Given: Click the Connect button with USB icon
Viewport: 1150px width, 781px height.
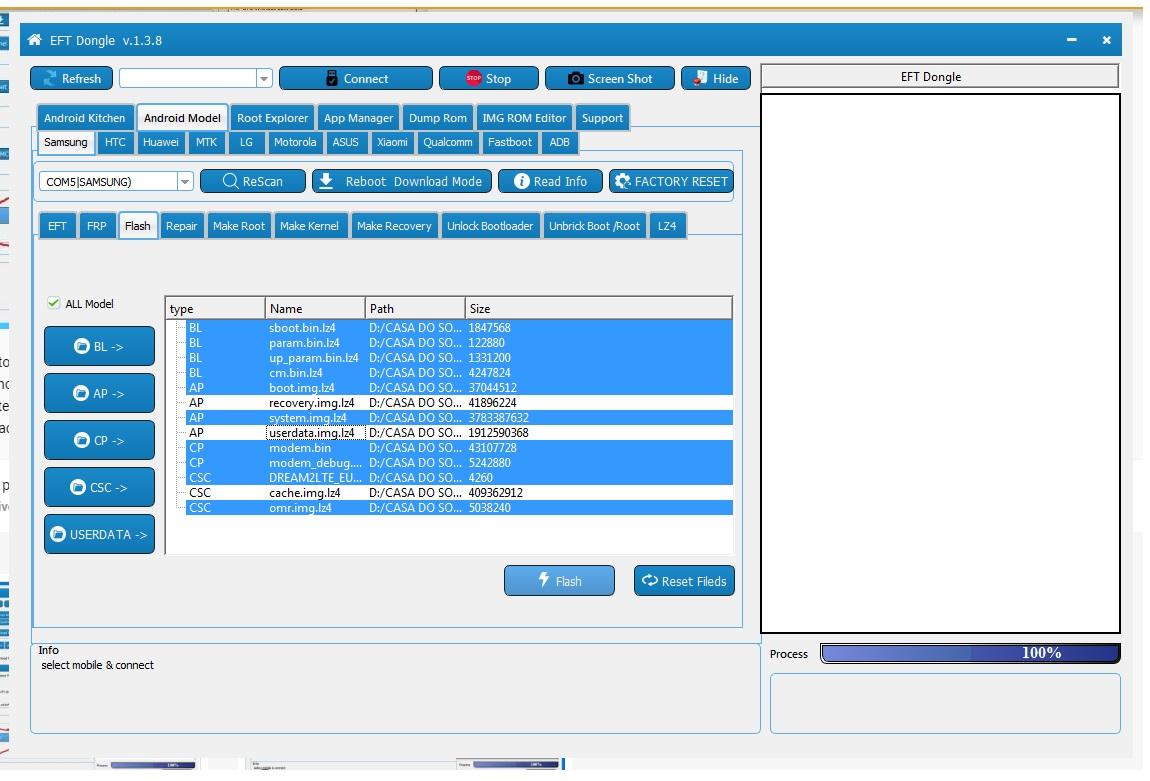Looking at the screenshot, I should (356, 78).
